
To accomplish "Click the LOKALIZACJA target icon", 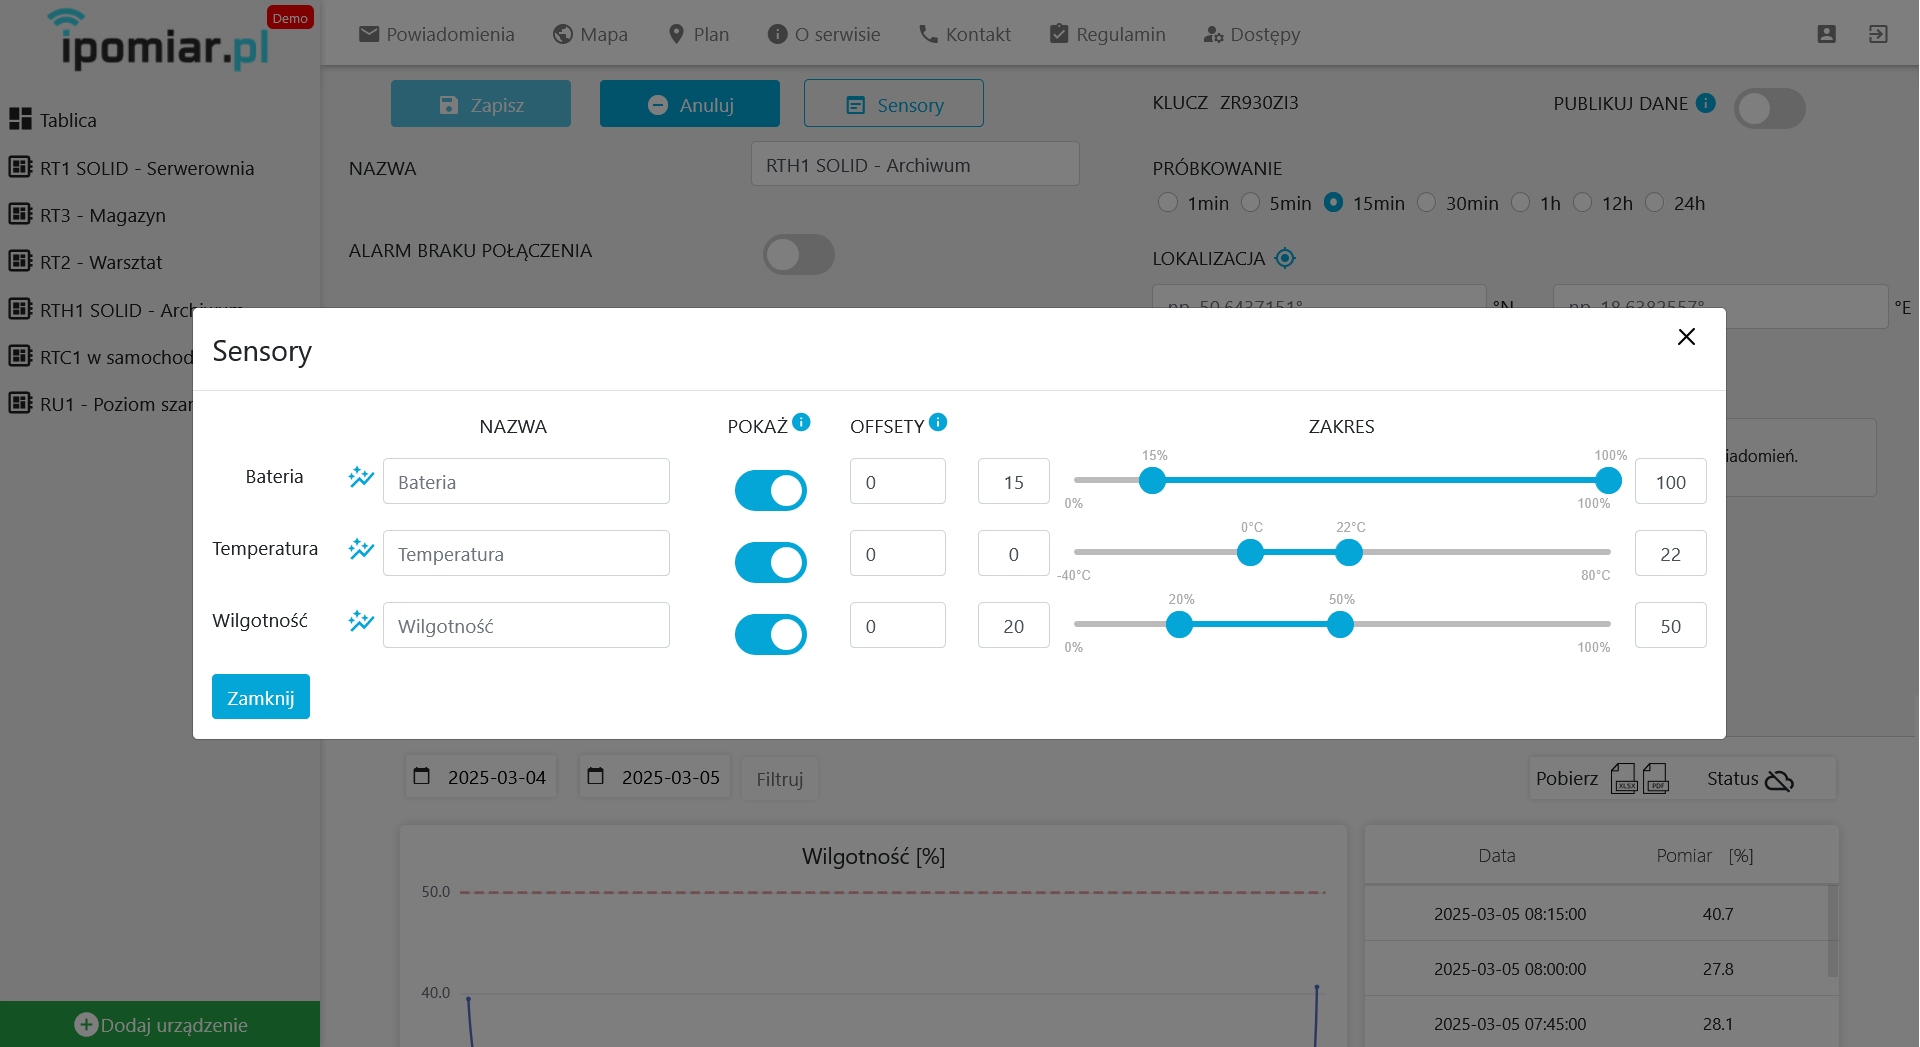I will tap(1285, 258).
